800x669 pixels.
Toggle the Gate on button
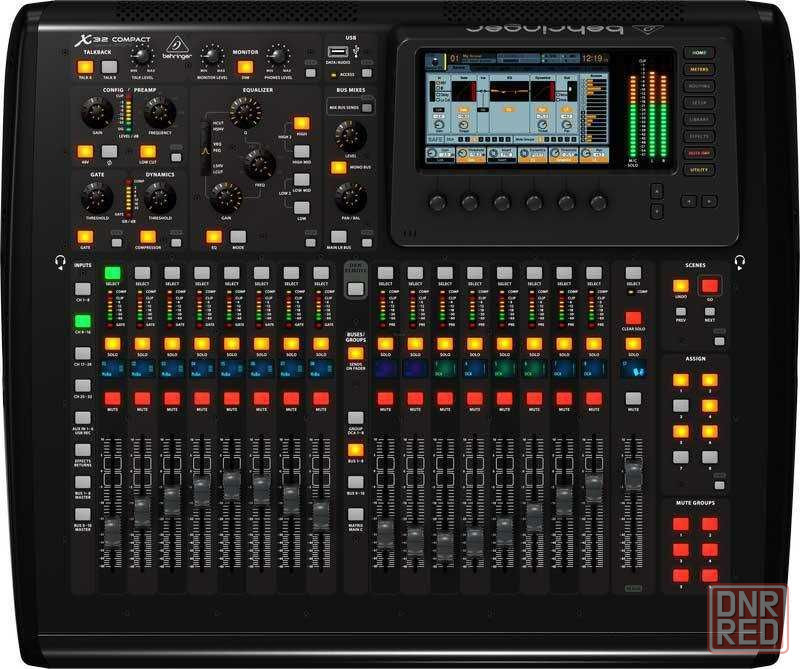pos(85,237)
